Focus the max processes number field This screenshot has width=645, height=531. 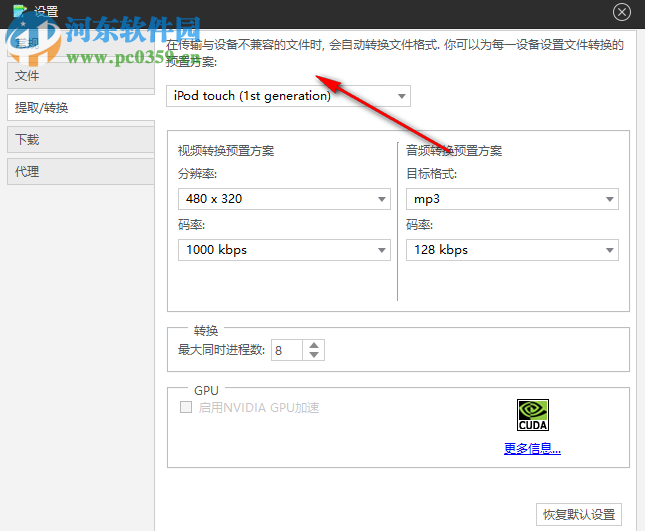tap(287, 350)
